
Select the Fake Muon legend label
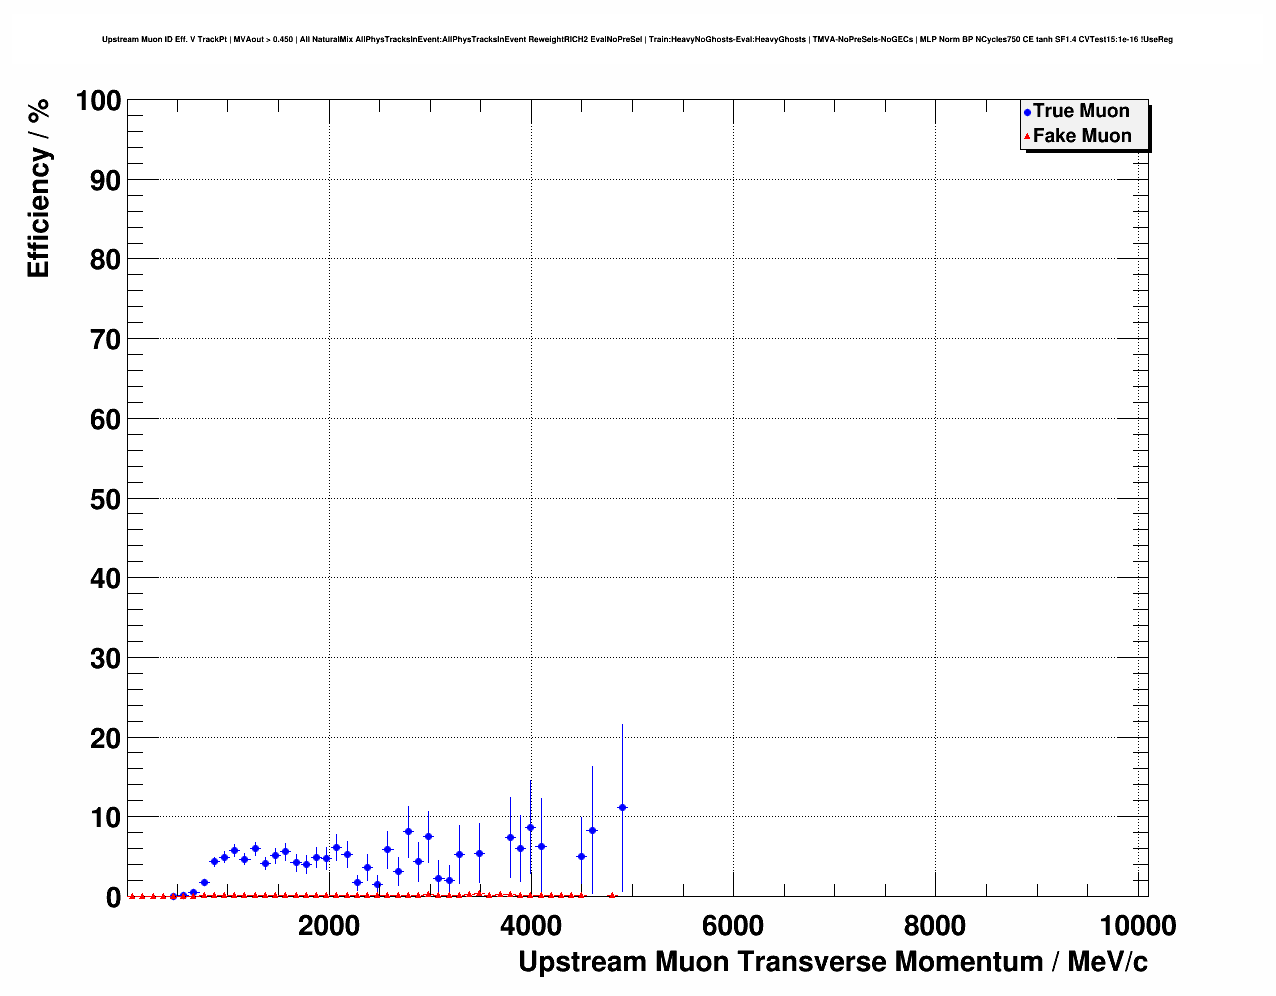[x=1082, y=136]
